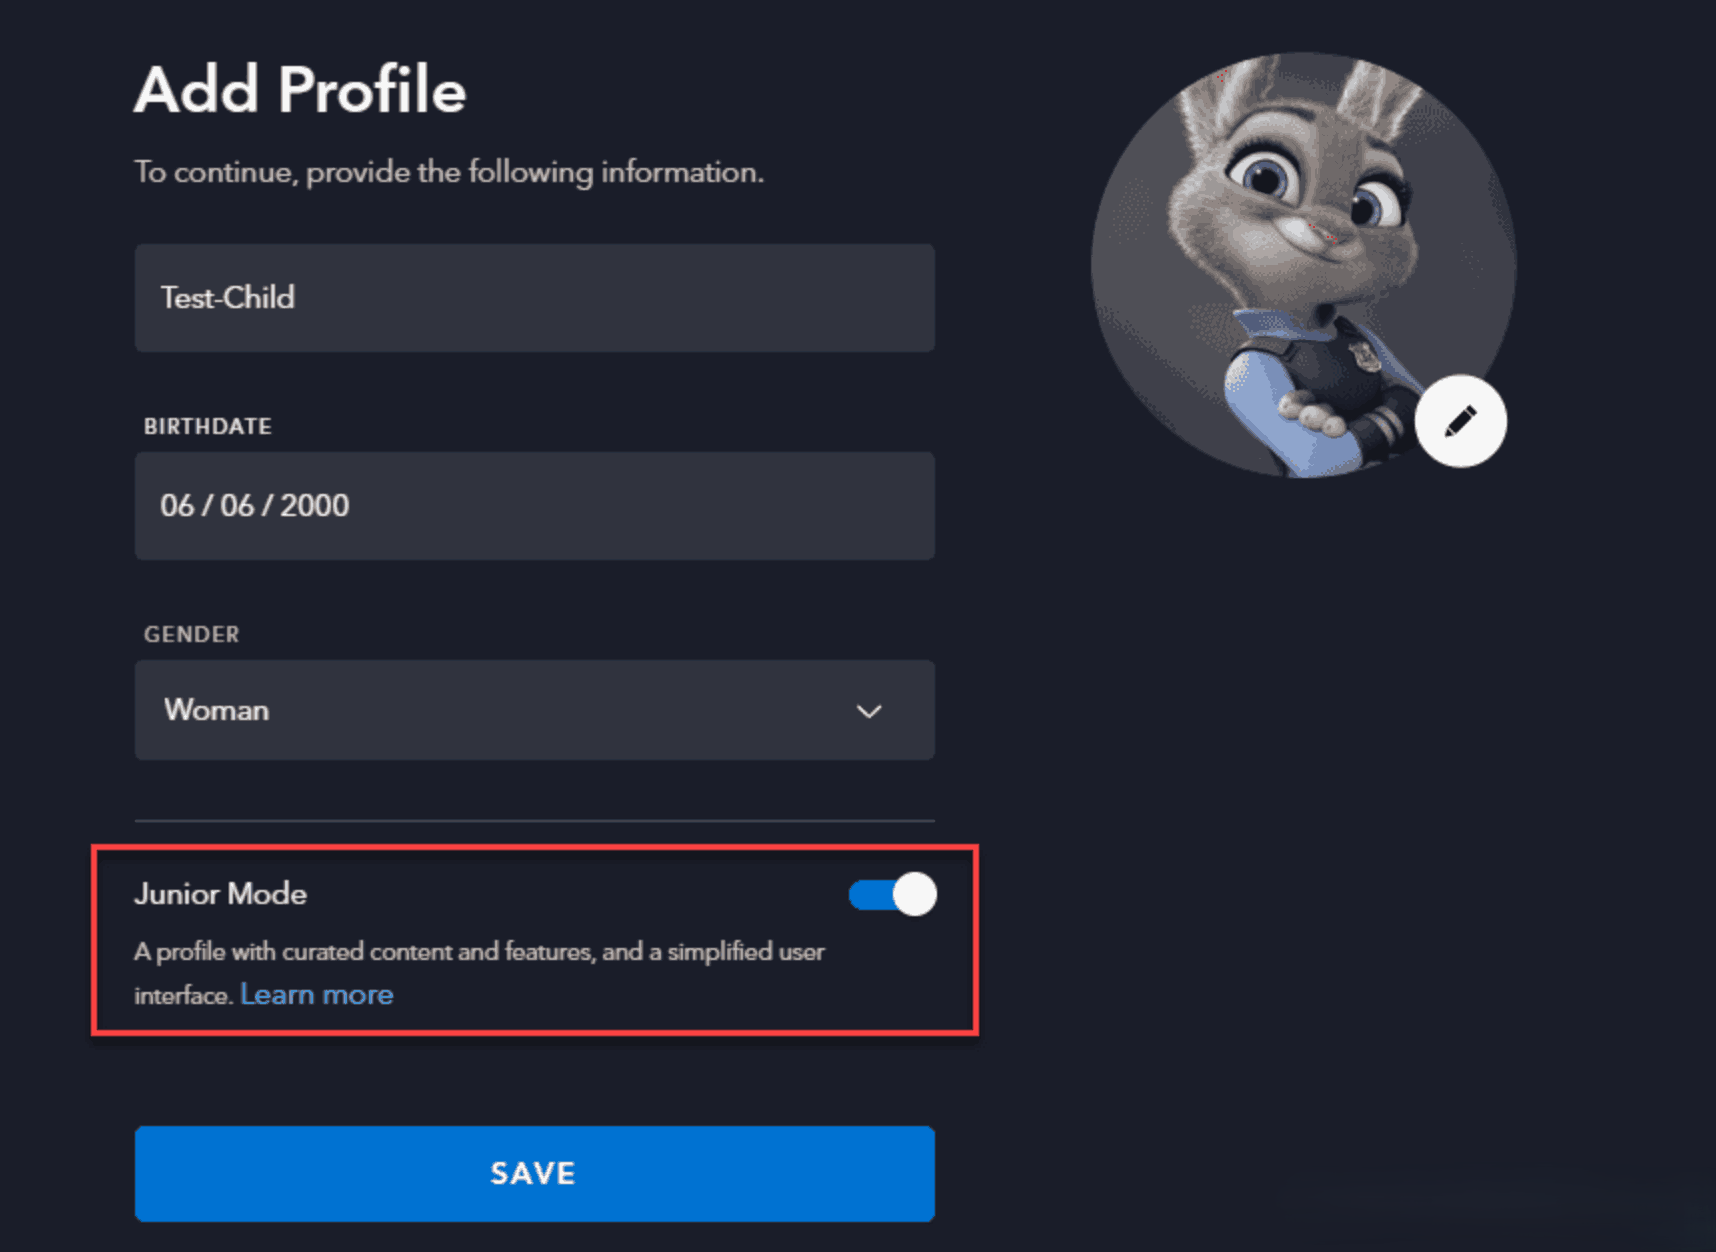1716x1252 pixels.
Task: Focus the birthdate input field
Action: (534, 506)
